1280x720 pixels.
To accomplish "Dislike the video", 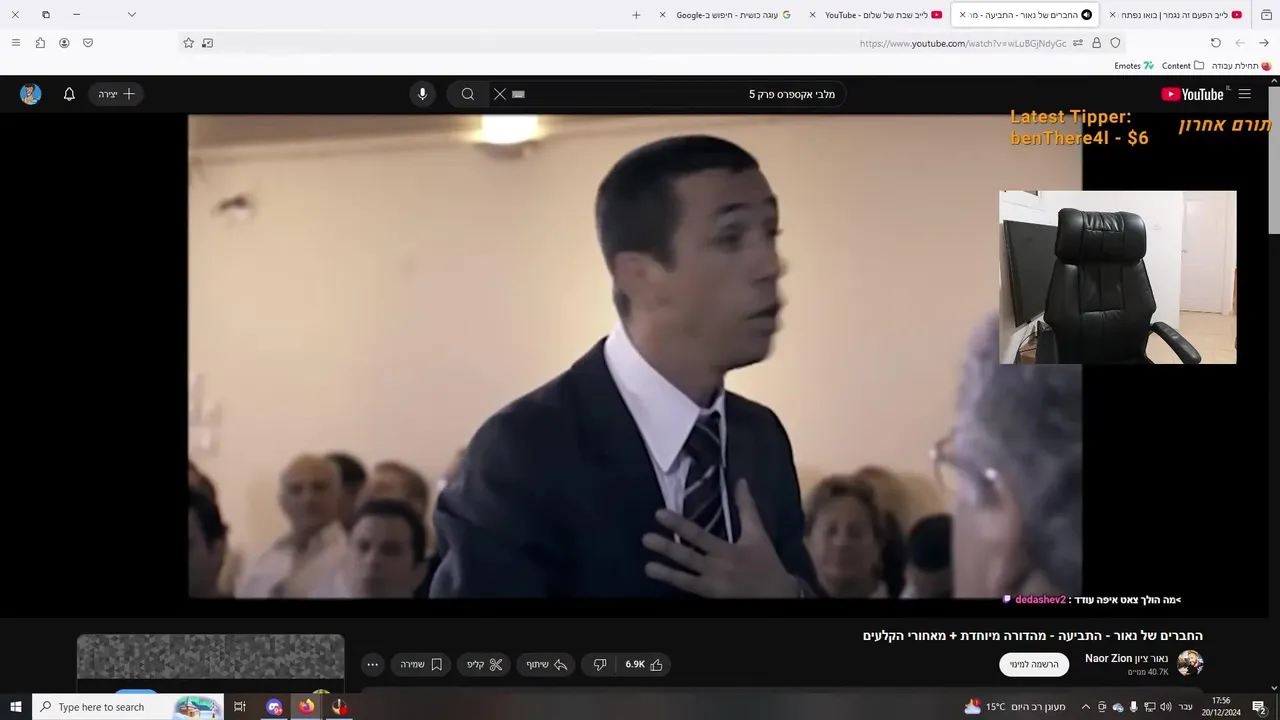I will coord(600,664).
